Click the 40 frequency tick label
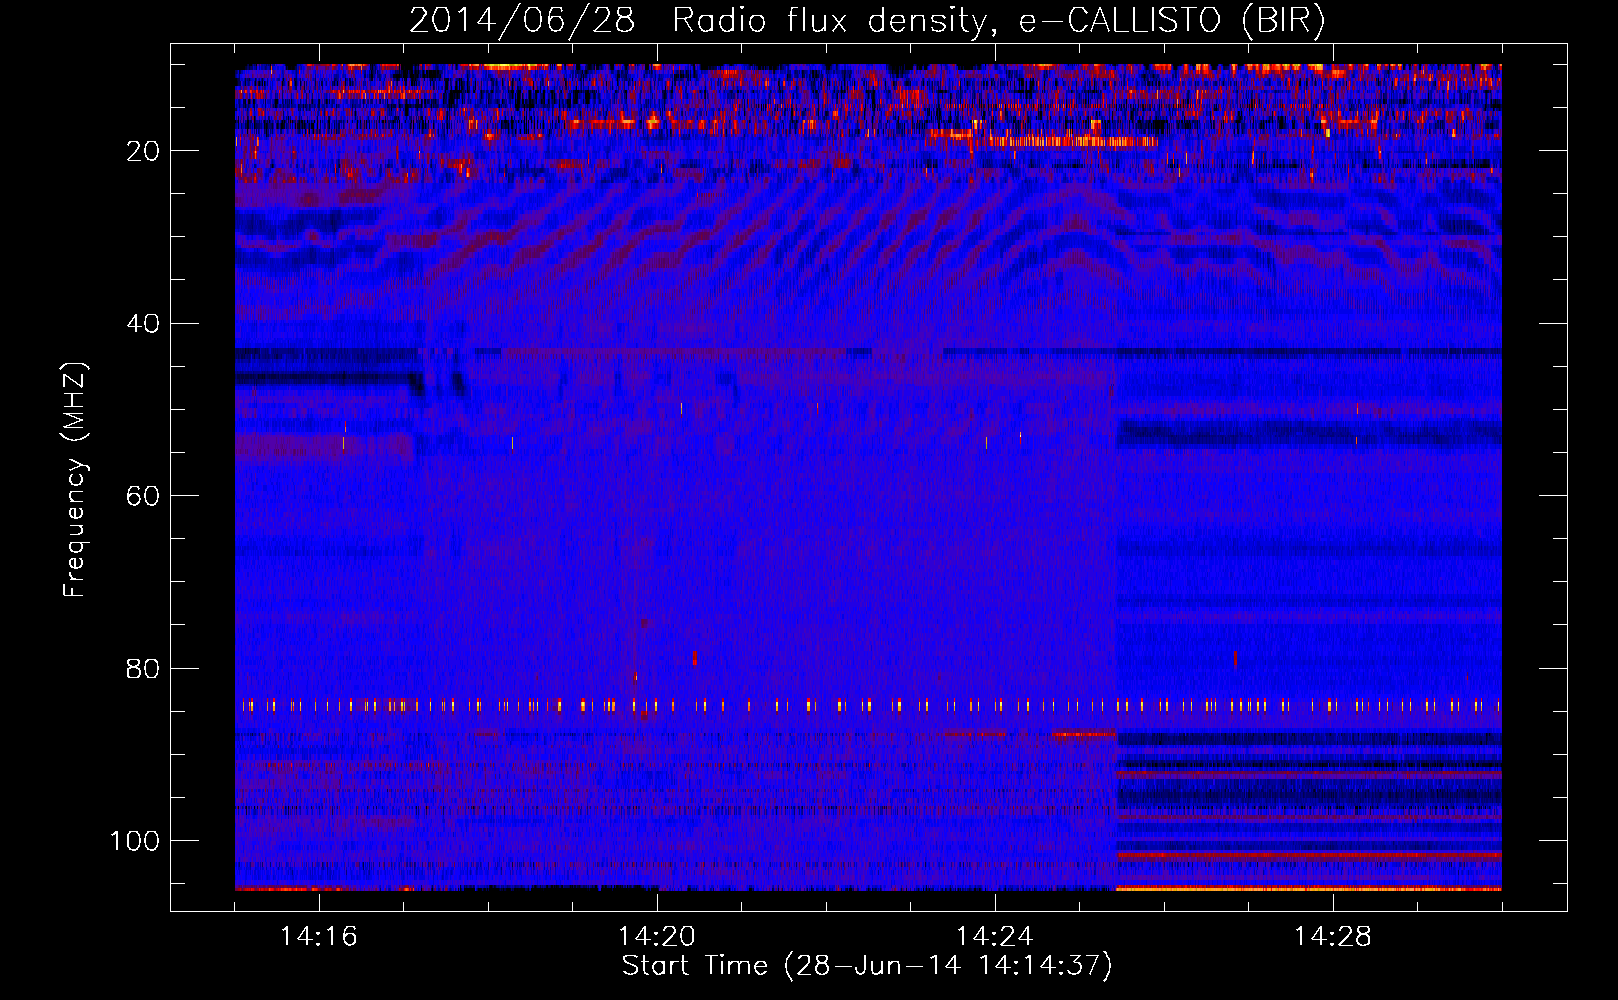The height and width of the screenshot is (1000, 1618). point(144,324)
